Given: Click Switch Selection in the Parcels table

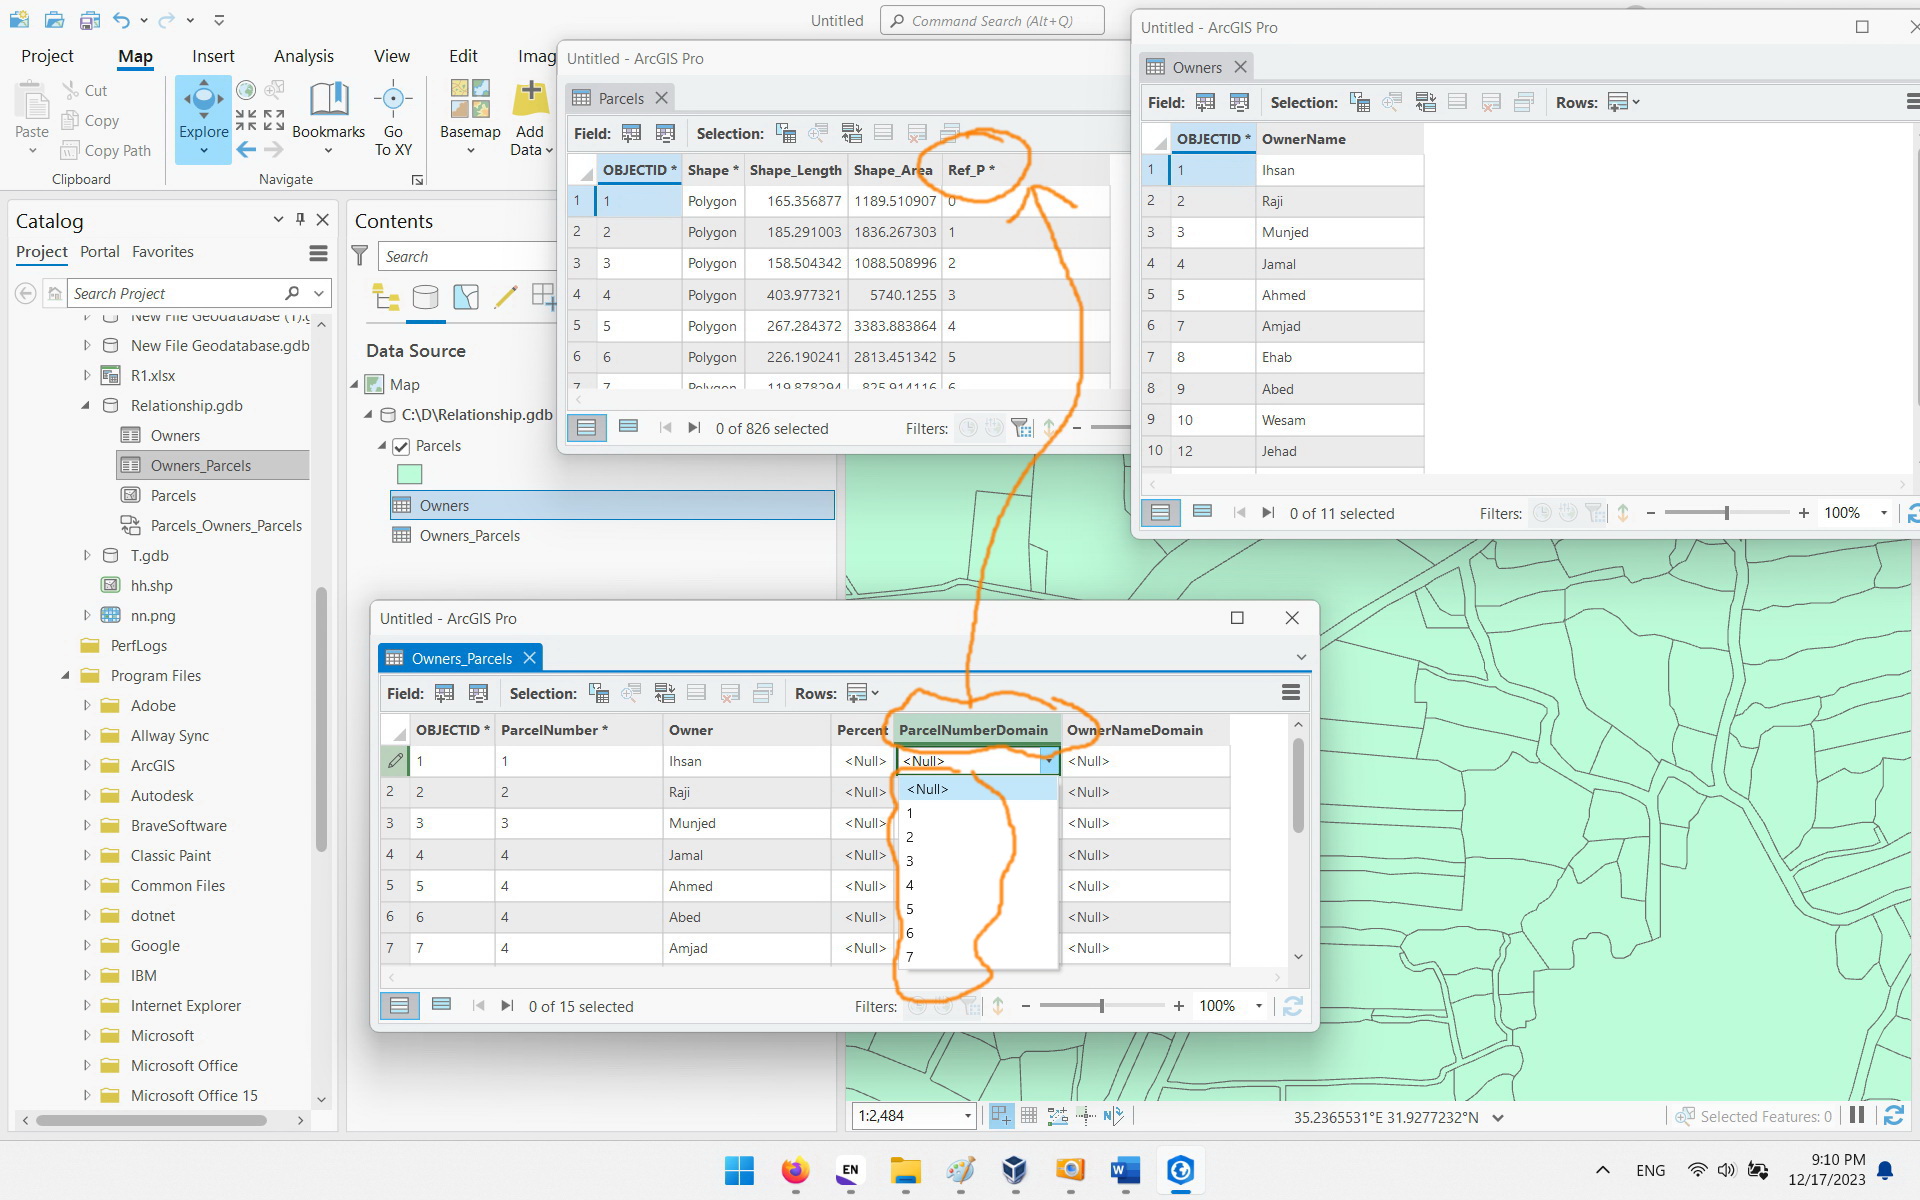Looking at the screenshot, I should point(852,133).
